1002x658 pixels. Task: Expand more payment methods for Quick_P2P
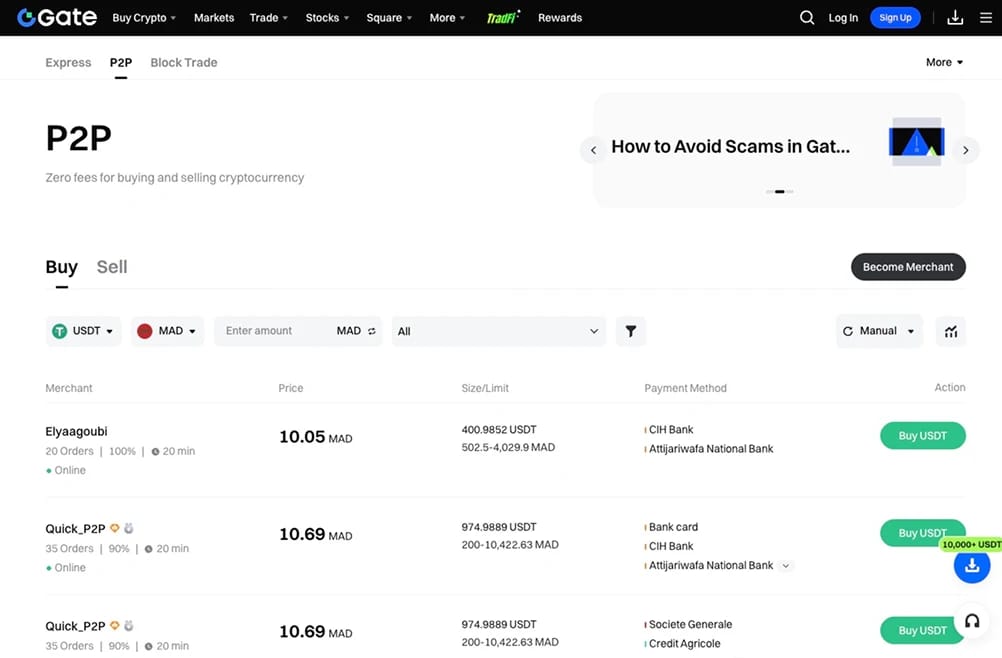tap(786, 565)
